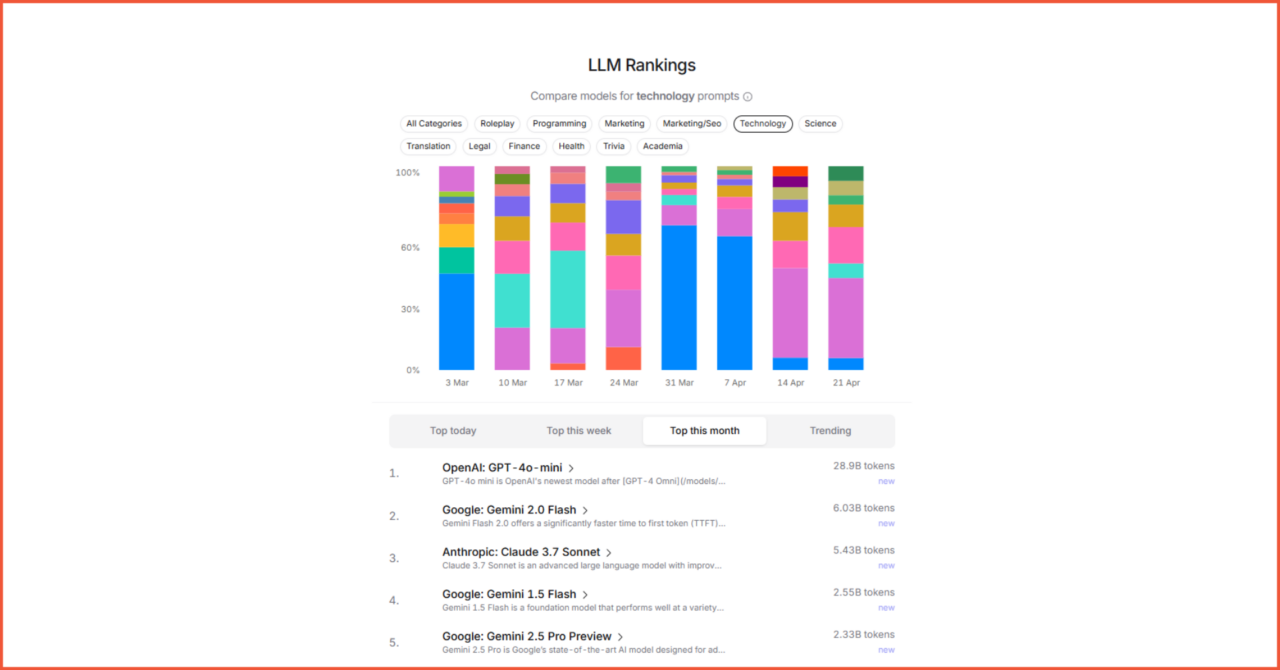The width and height of the screenshot is (1280, 670).
Task: Click the teal segment in 10 Mar bar
Action: pyautogui.click(x=513, y=301)
